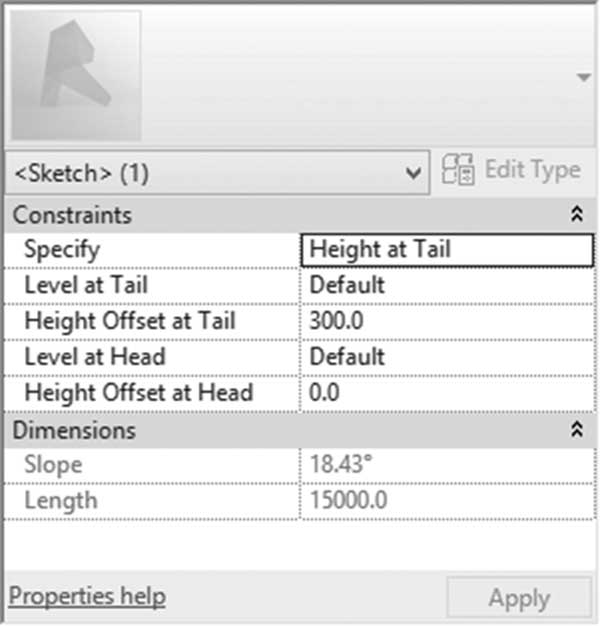Select the Height Offset at Head label

[x=139, y=393]
